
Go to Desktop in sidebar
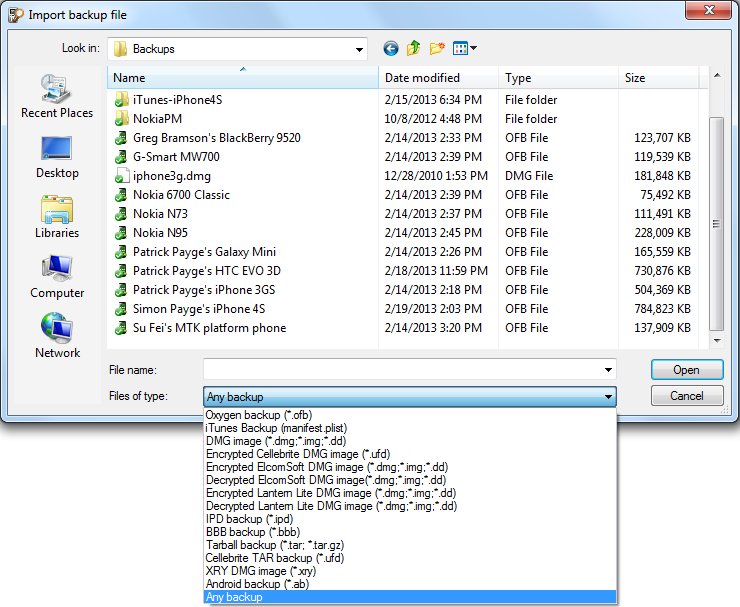coord(57,157)
